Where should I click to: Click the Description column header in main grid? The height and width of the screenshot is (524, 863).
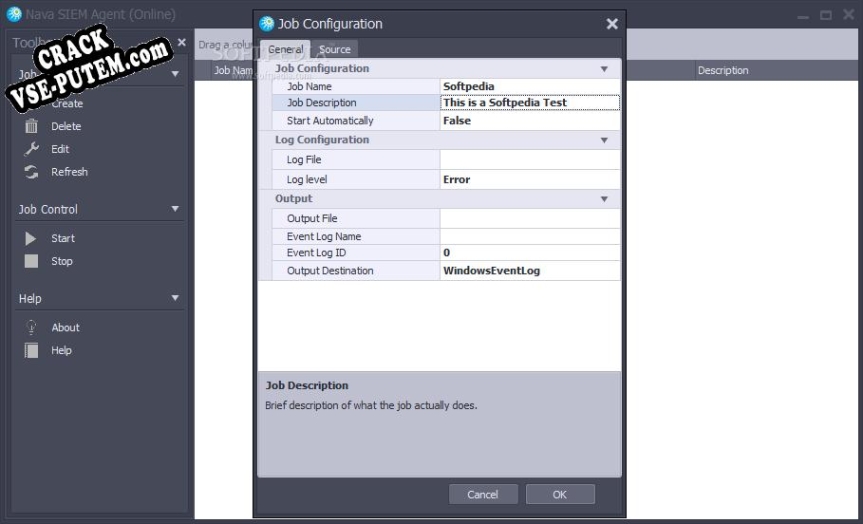(723, 70)
